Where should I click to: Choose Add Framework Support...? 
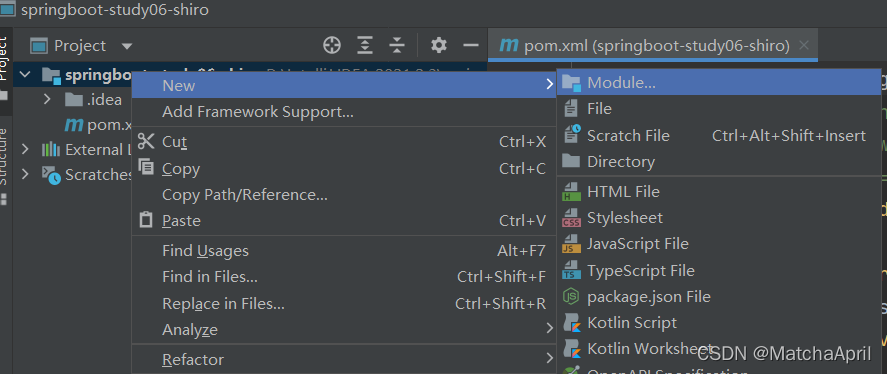tap(344, 111)
